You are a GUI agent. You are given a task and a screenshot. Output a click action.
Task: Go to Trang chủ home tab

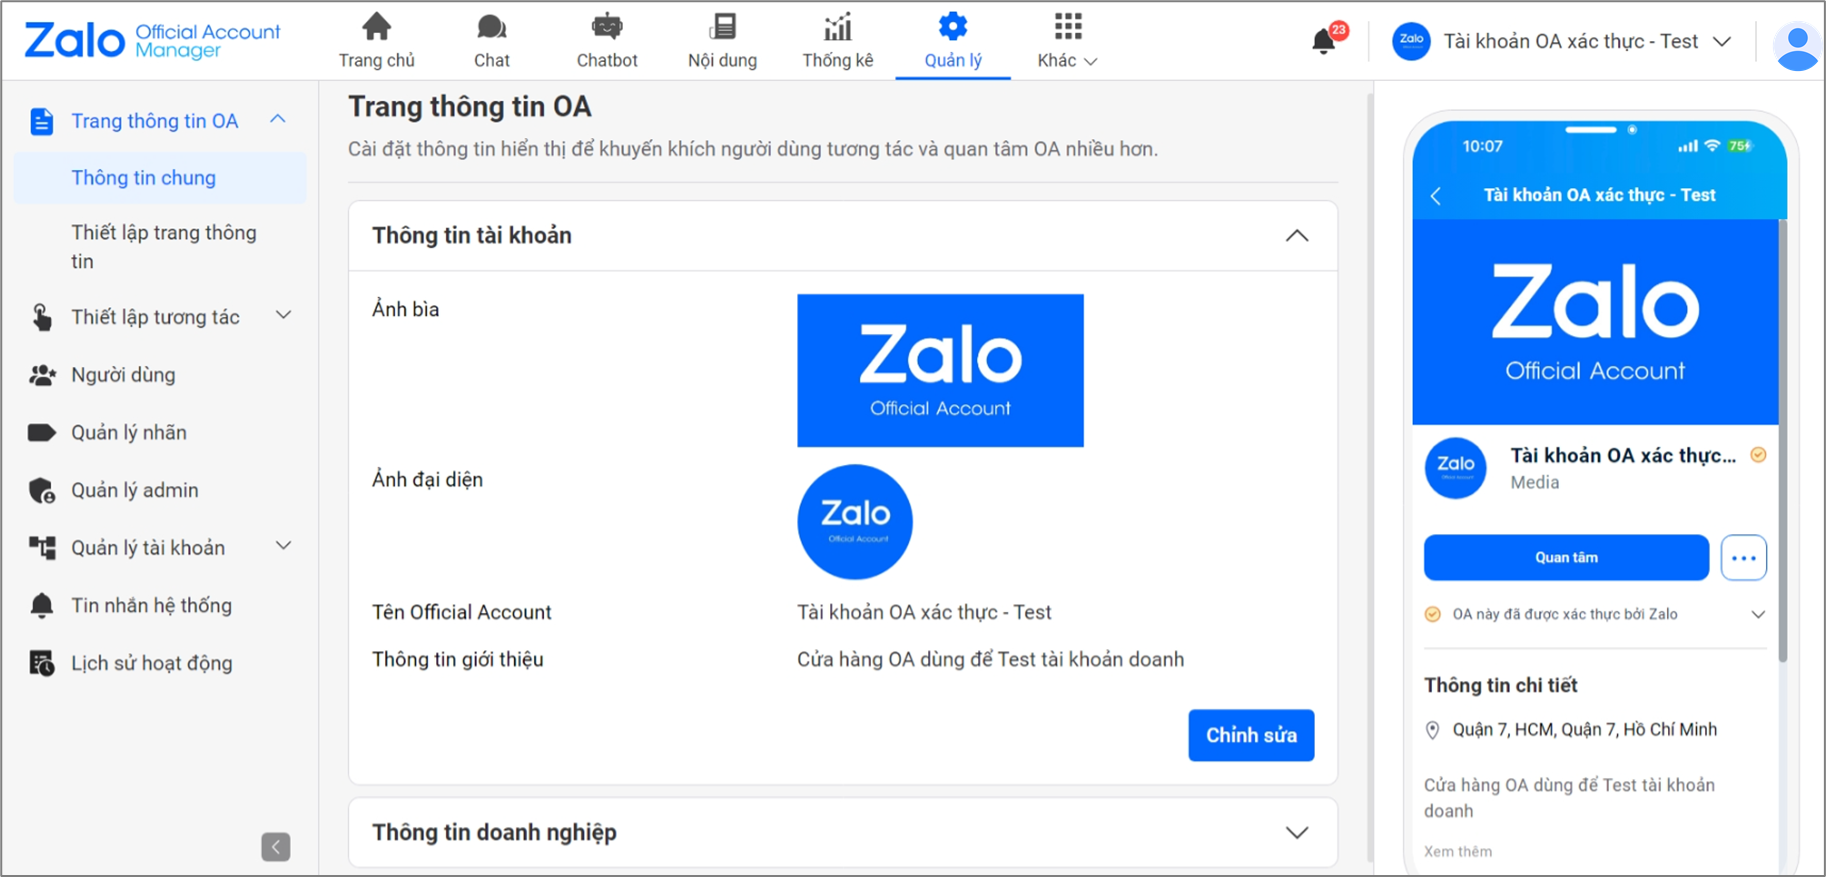[377, 25]
